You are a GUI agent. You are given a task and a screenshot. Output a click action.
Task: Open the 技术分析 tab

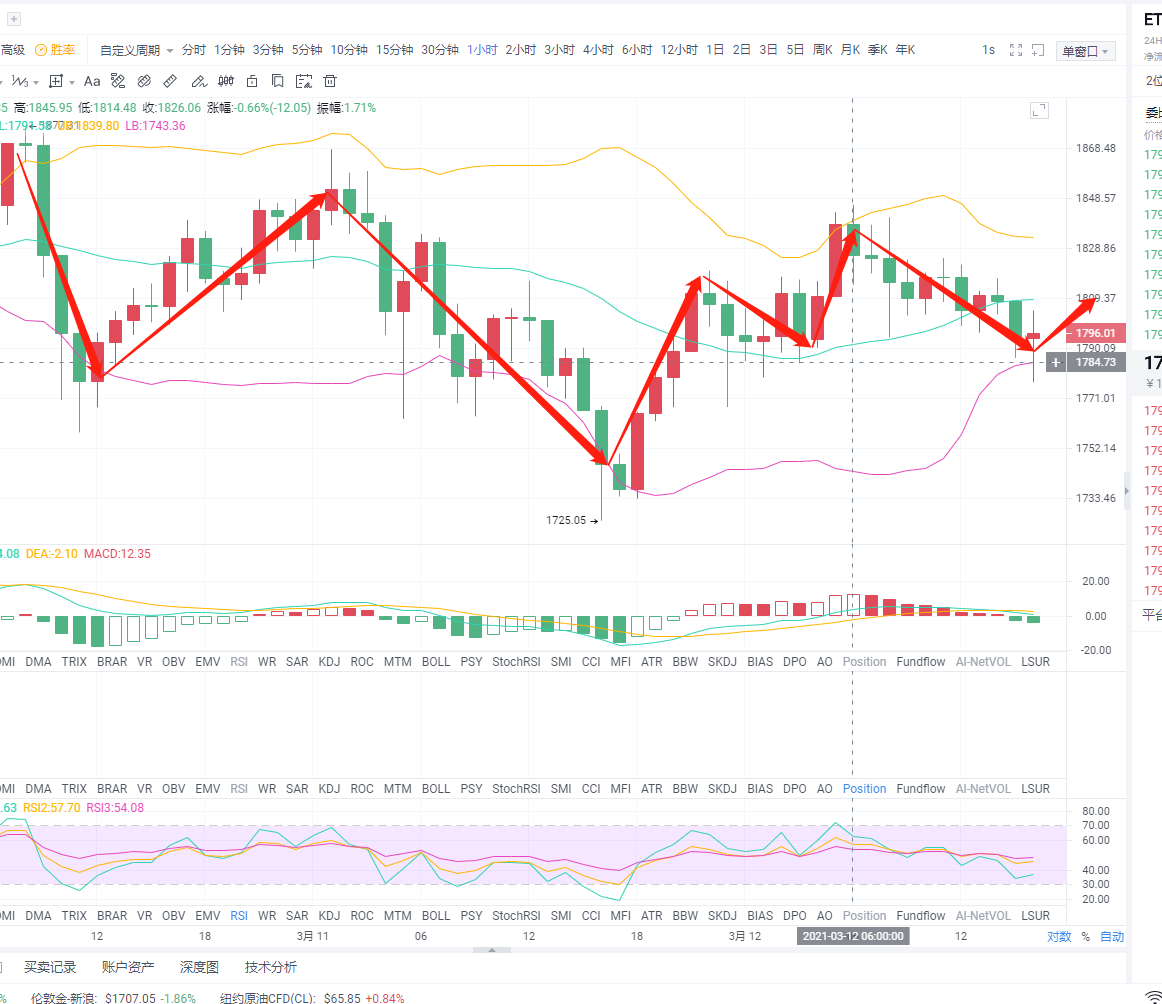click(270, 967)
